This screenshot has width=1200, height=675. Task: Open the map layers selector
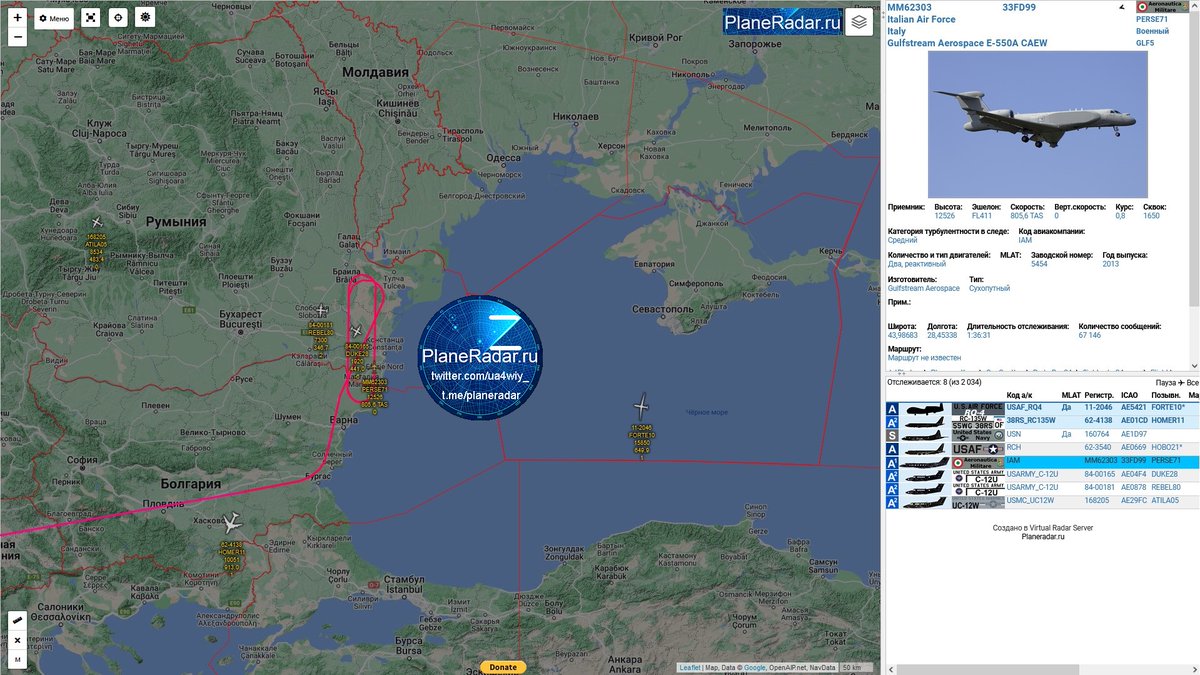859,22
